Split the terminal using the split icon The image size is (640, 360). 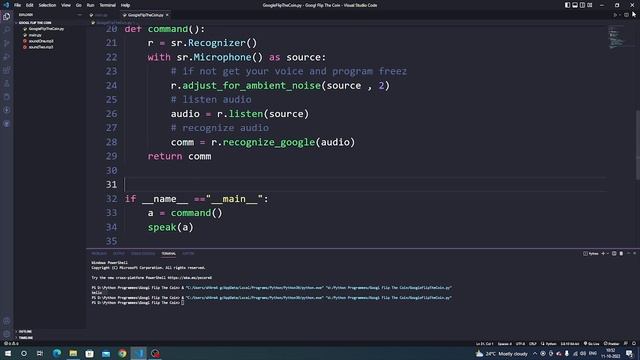pos(614,253)
